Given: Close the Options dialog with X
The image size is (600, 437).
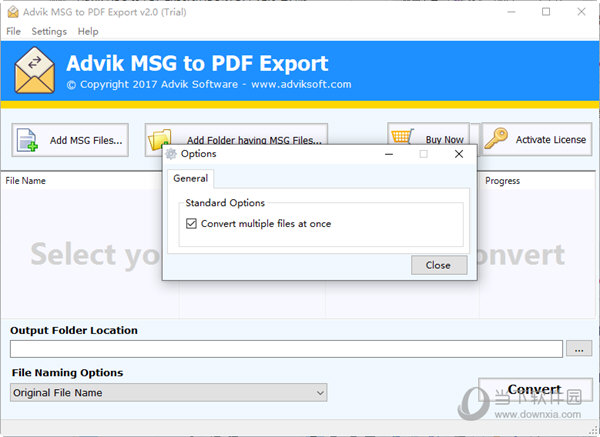Looking at the screenshot, I should coord(459,154).
